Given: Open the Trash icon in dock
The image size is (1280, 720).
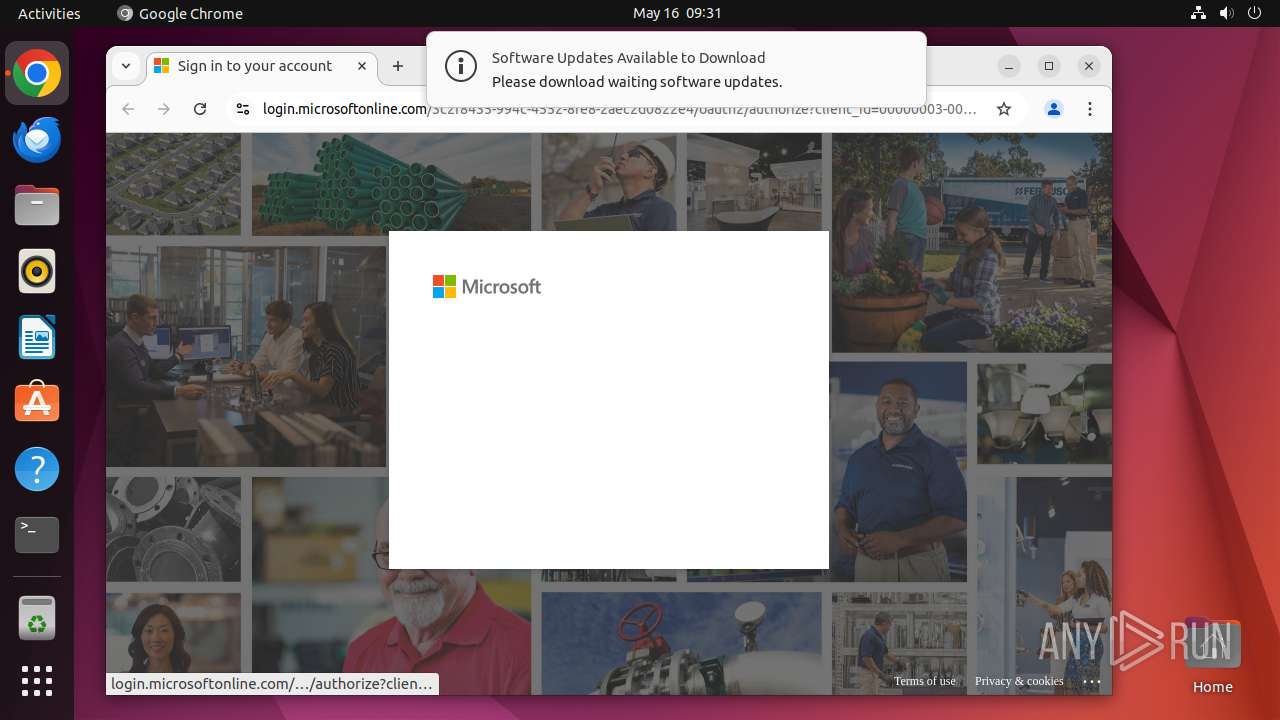Looking at the screenshot, I should coord(37,618).
